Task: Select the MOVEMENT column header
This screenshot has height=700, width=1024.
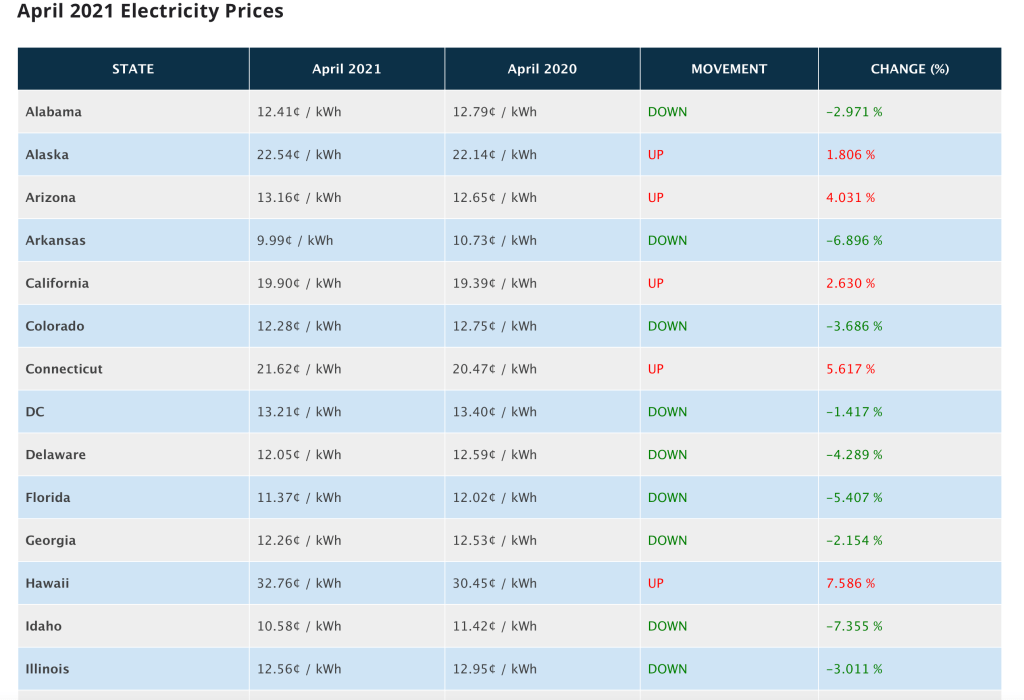Action: point(729,69)
